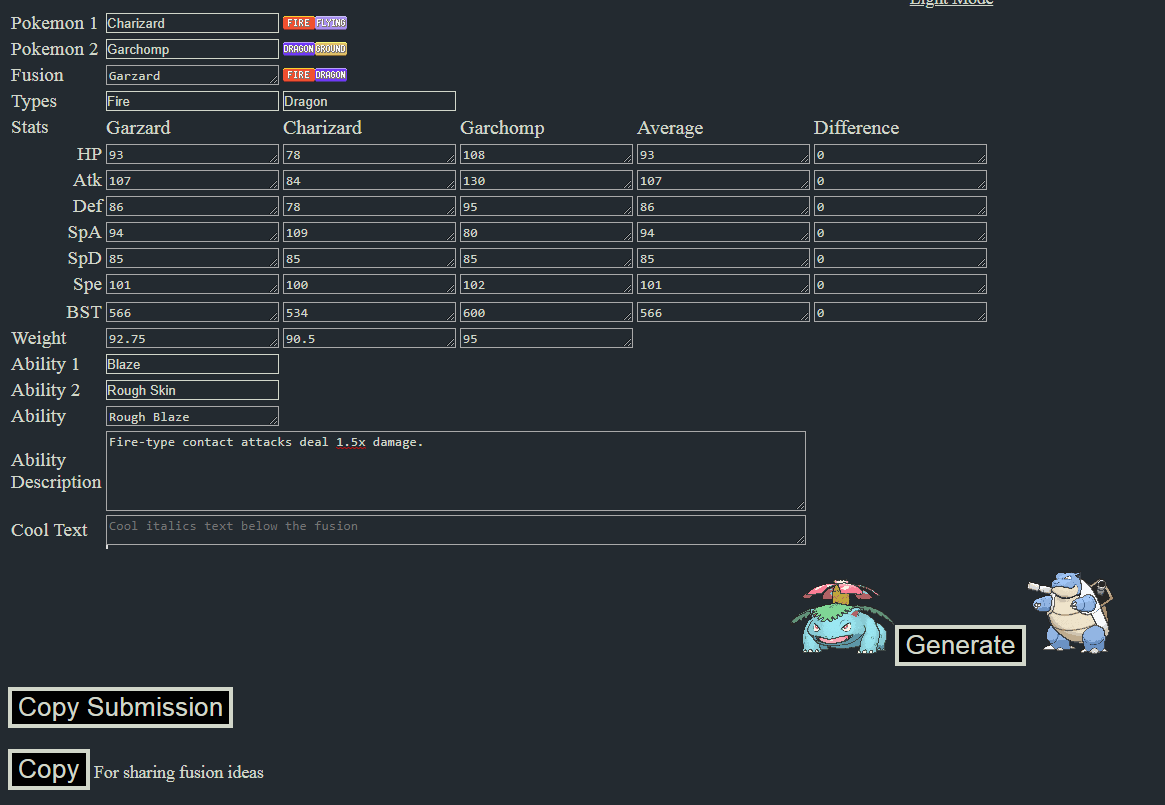Click the DRAGON type badge beside Garchomp
Image resolution: width=1165 pixels, height=805 pixels.
(x=298, y=49)
